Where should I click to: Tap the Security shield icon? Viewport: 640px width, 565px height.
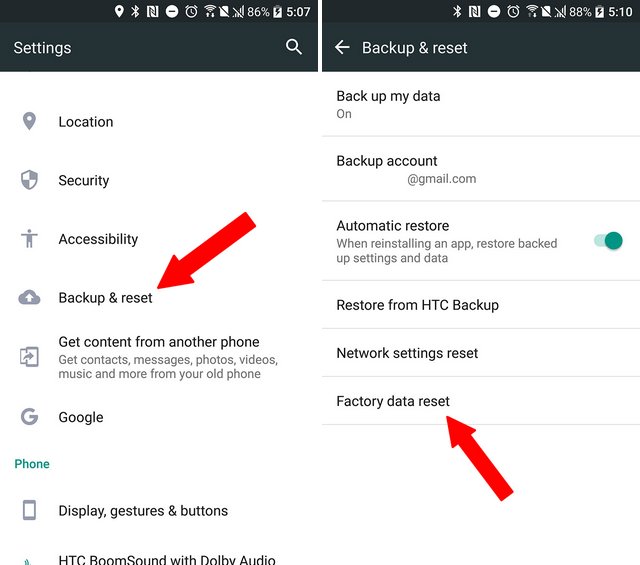coord(29,180)
